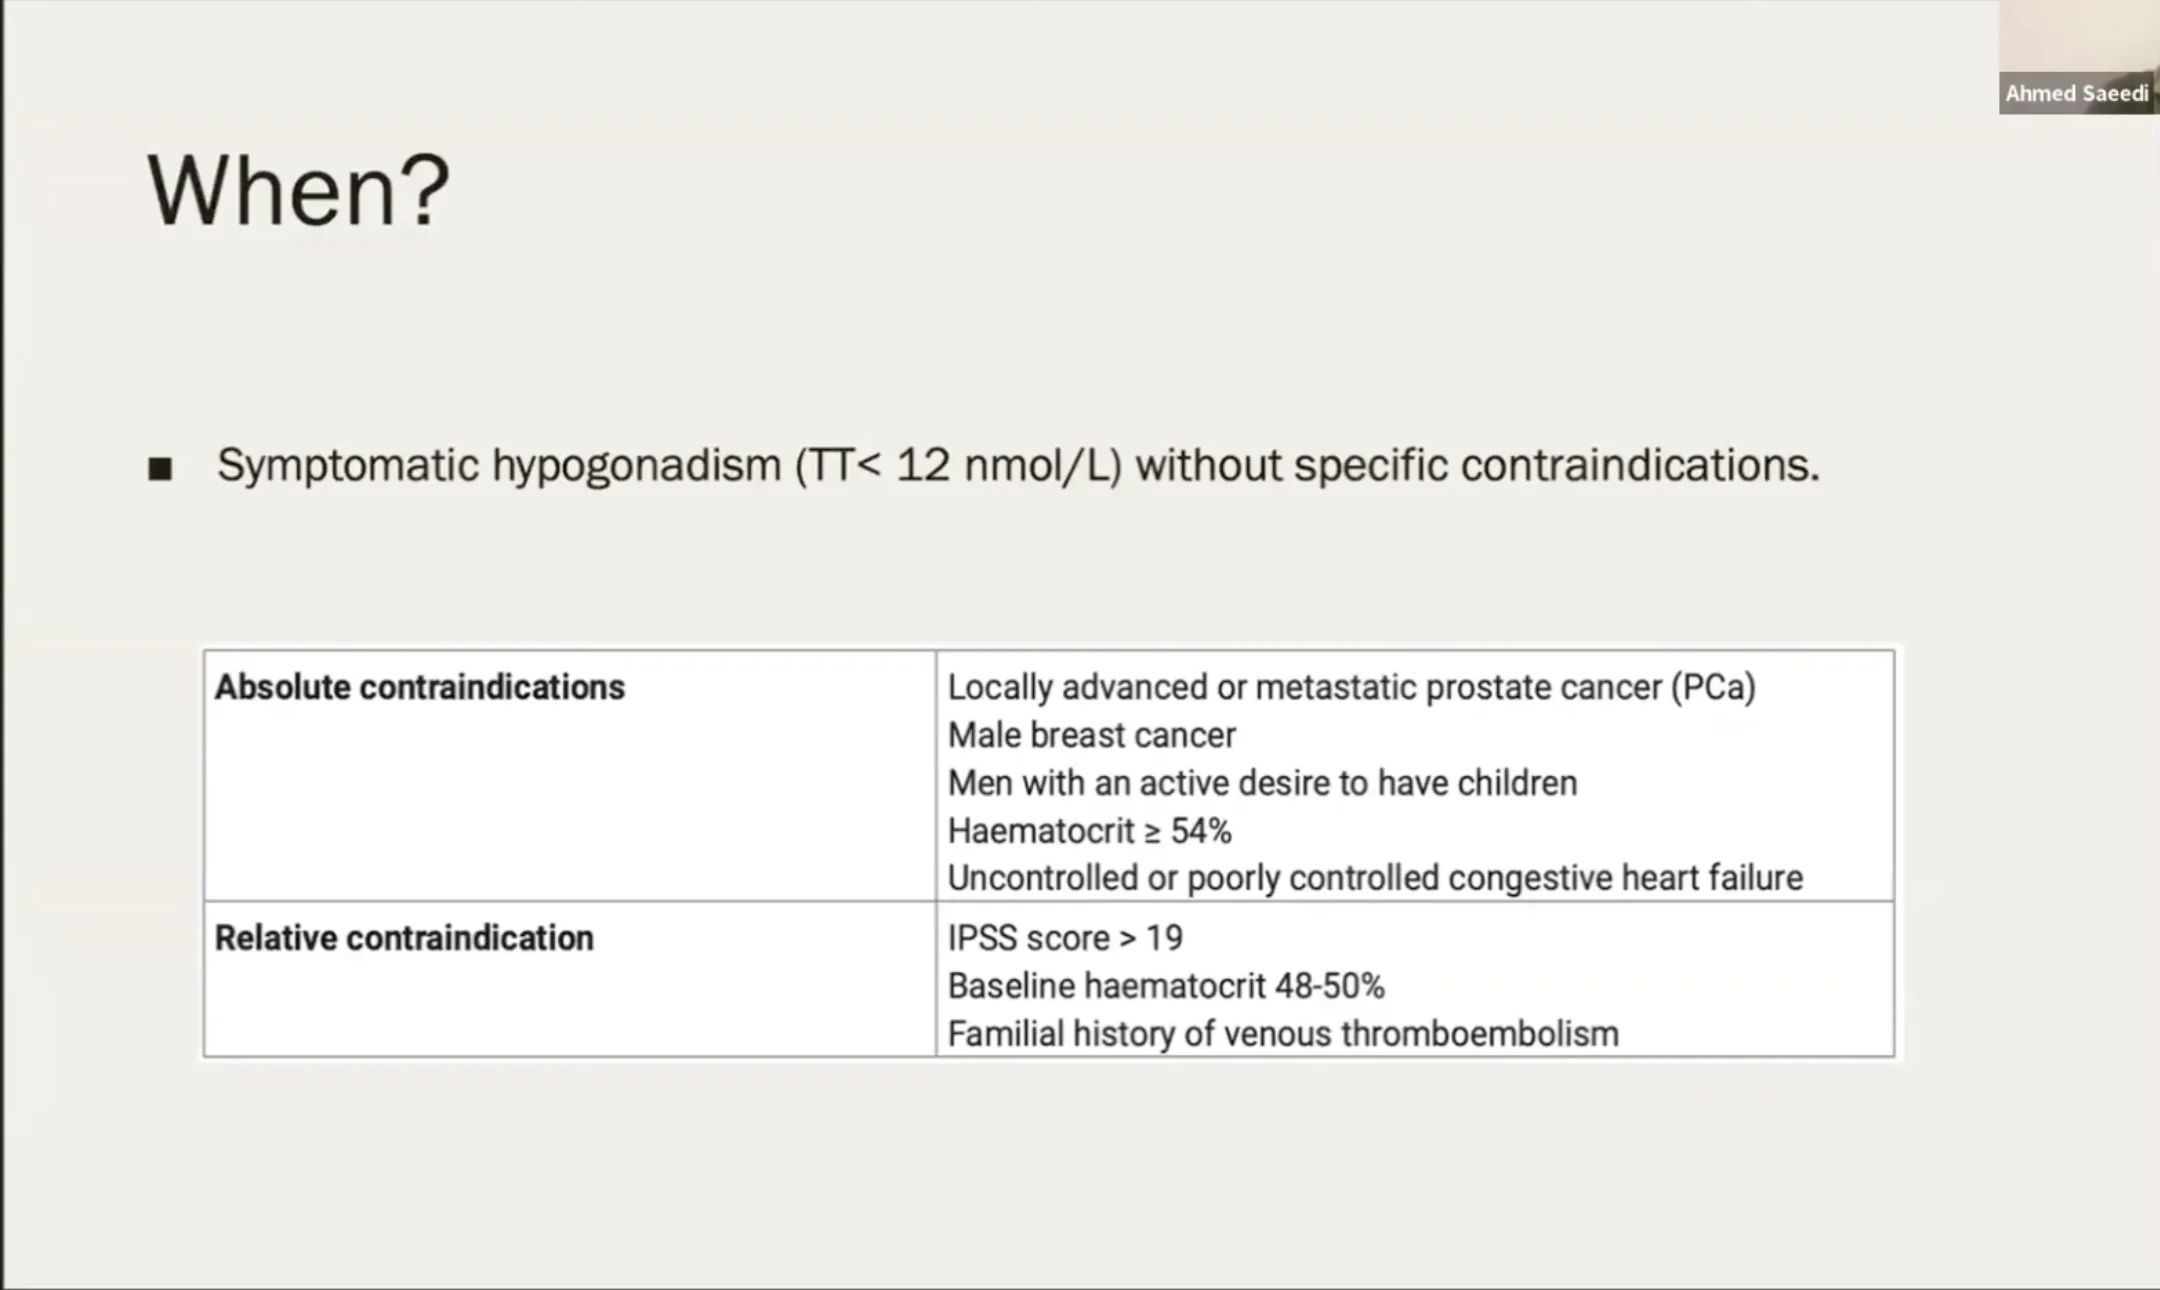The height and width of the screenshot is (1290, 2160).
Task: Select the "Absolute contraindications" table heading
Action: [419, 688]
